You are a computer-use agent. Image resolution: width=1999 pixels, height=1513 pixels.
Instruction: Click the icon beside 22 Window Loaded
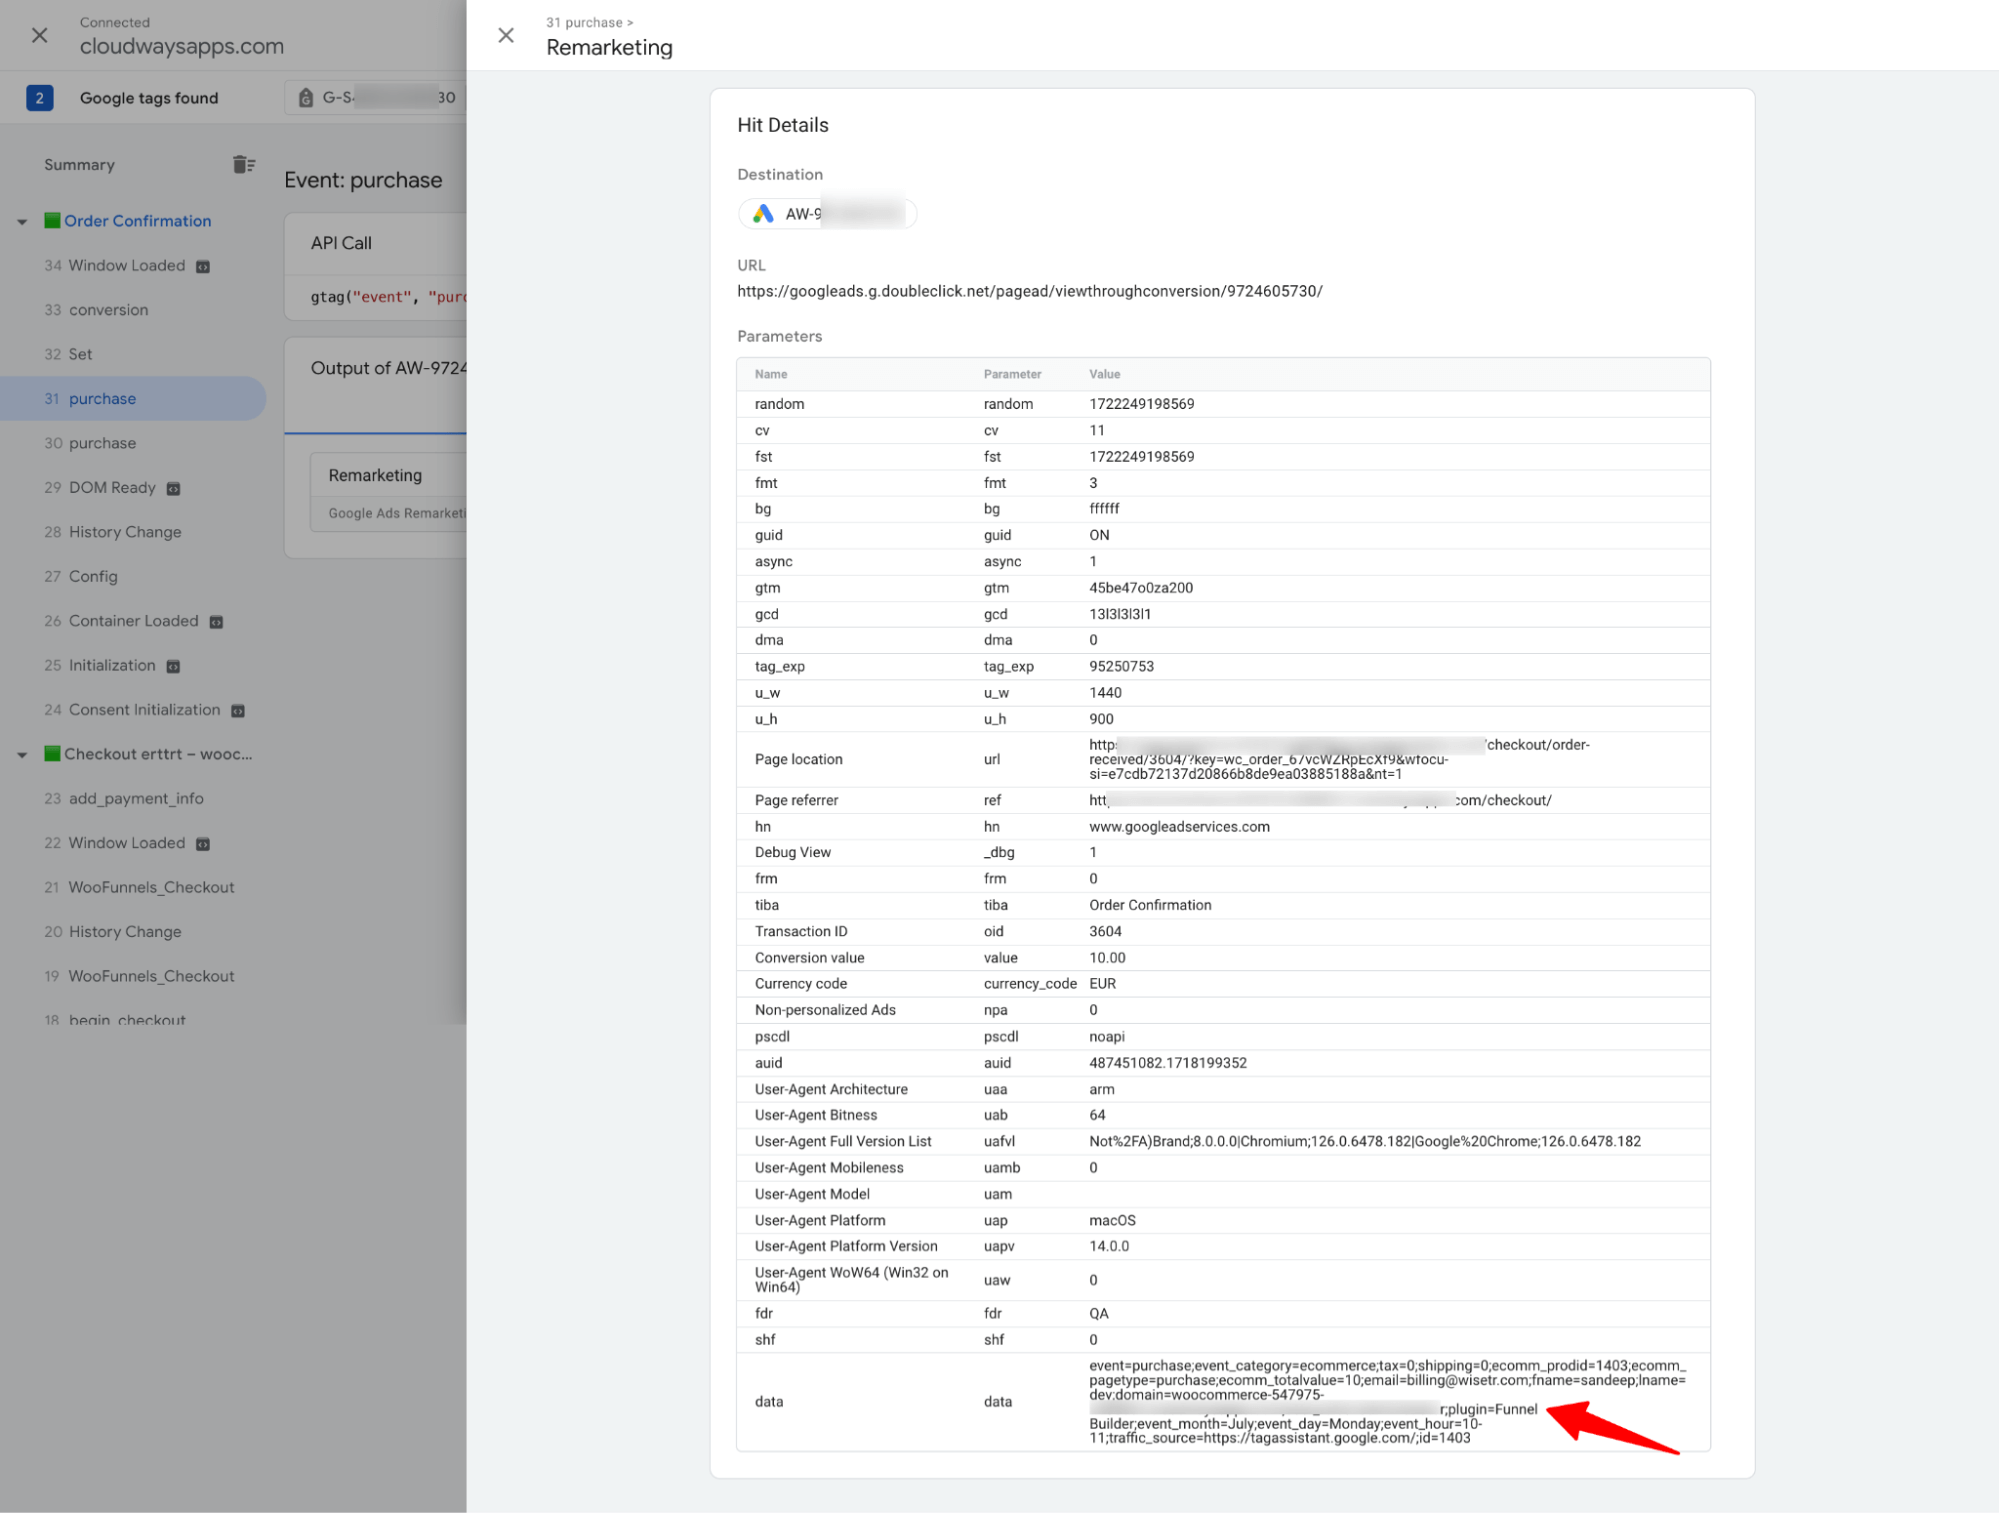(203, 844)
